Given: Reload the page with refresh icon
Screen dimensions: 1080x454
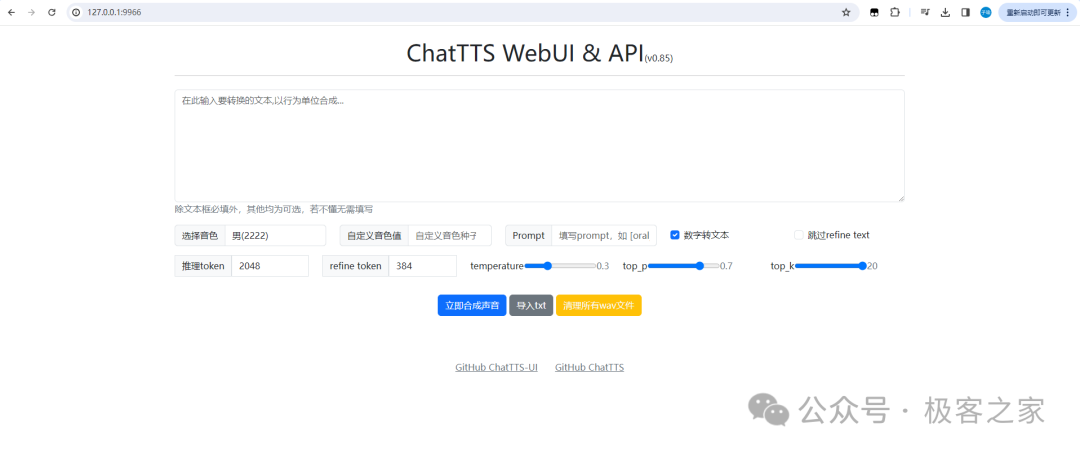Looking at the screenshot, I should (x=52, y=12).
